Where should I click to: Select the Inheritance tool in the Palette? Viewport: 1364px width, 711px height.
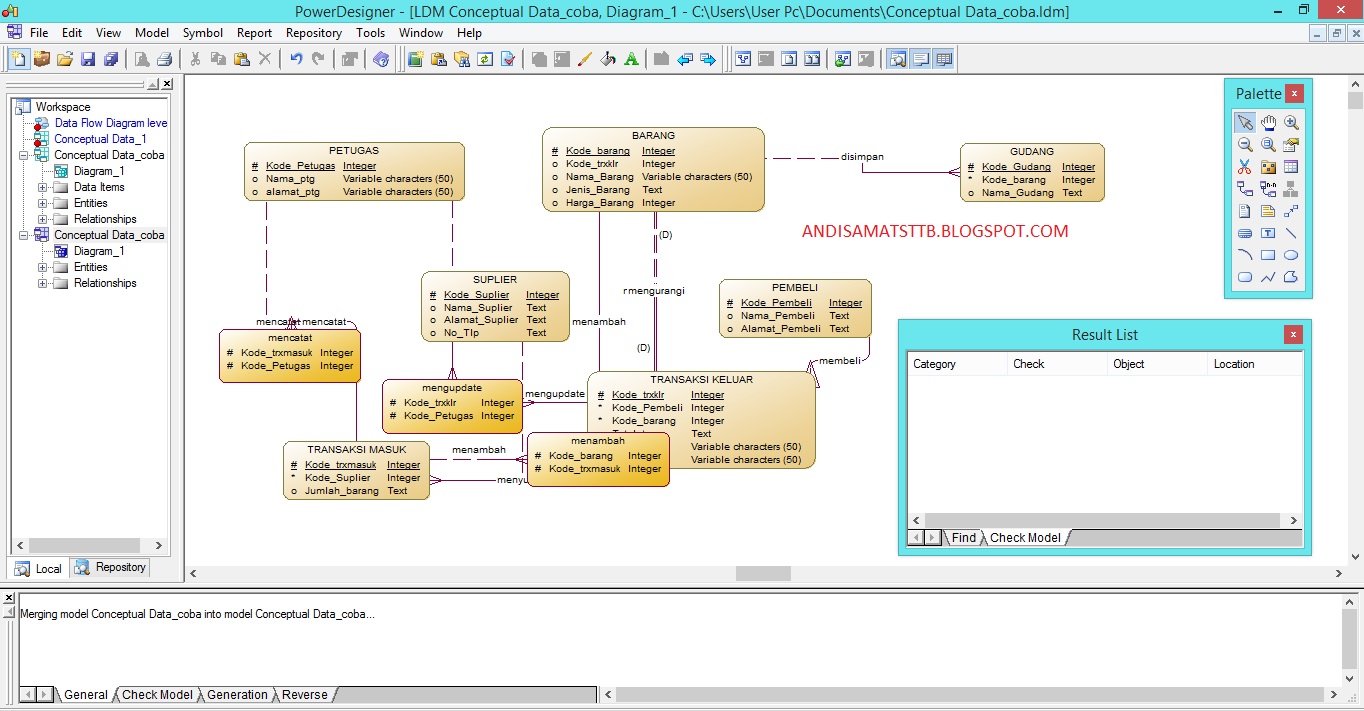click(x=1289, y=188)
